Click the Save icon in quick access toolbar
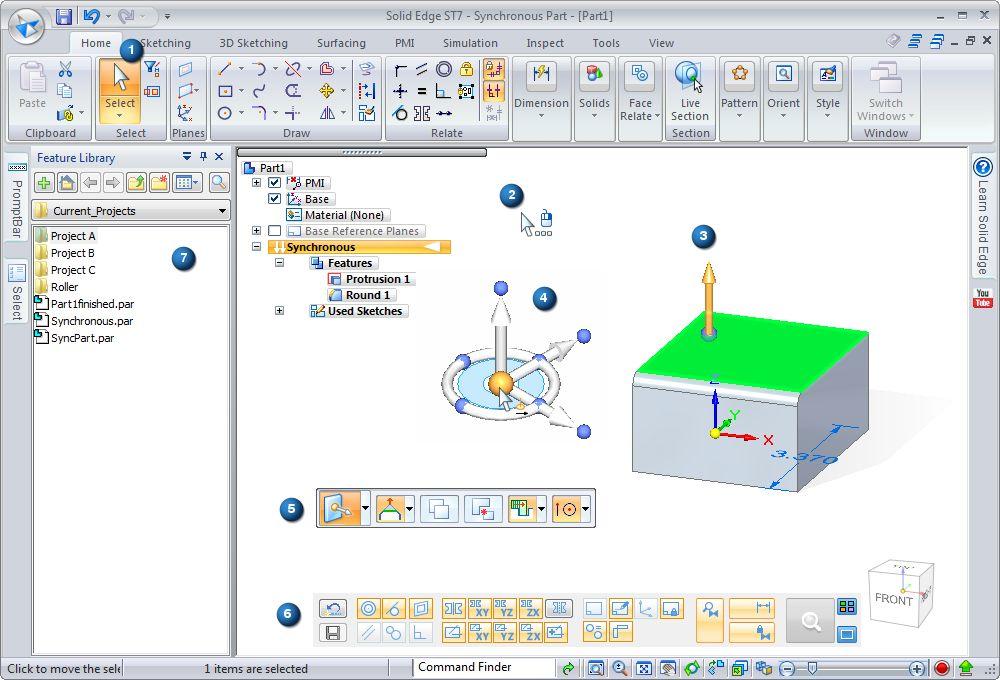The height and width of the screenshot is (680, 1000). 64,16
